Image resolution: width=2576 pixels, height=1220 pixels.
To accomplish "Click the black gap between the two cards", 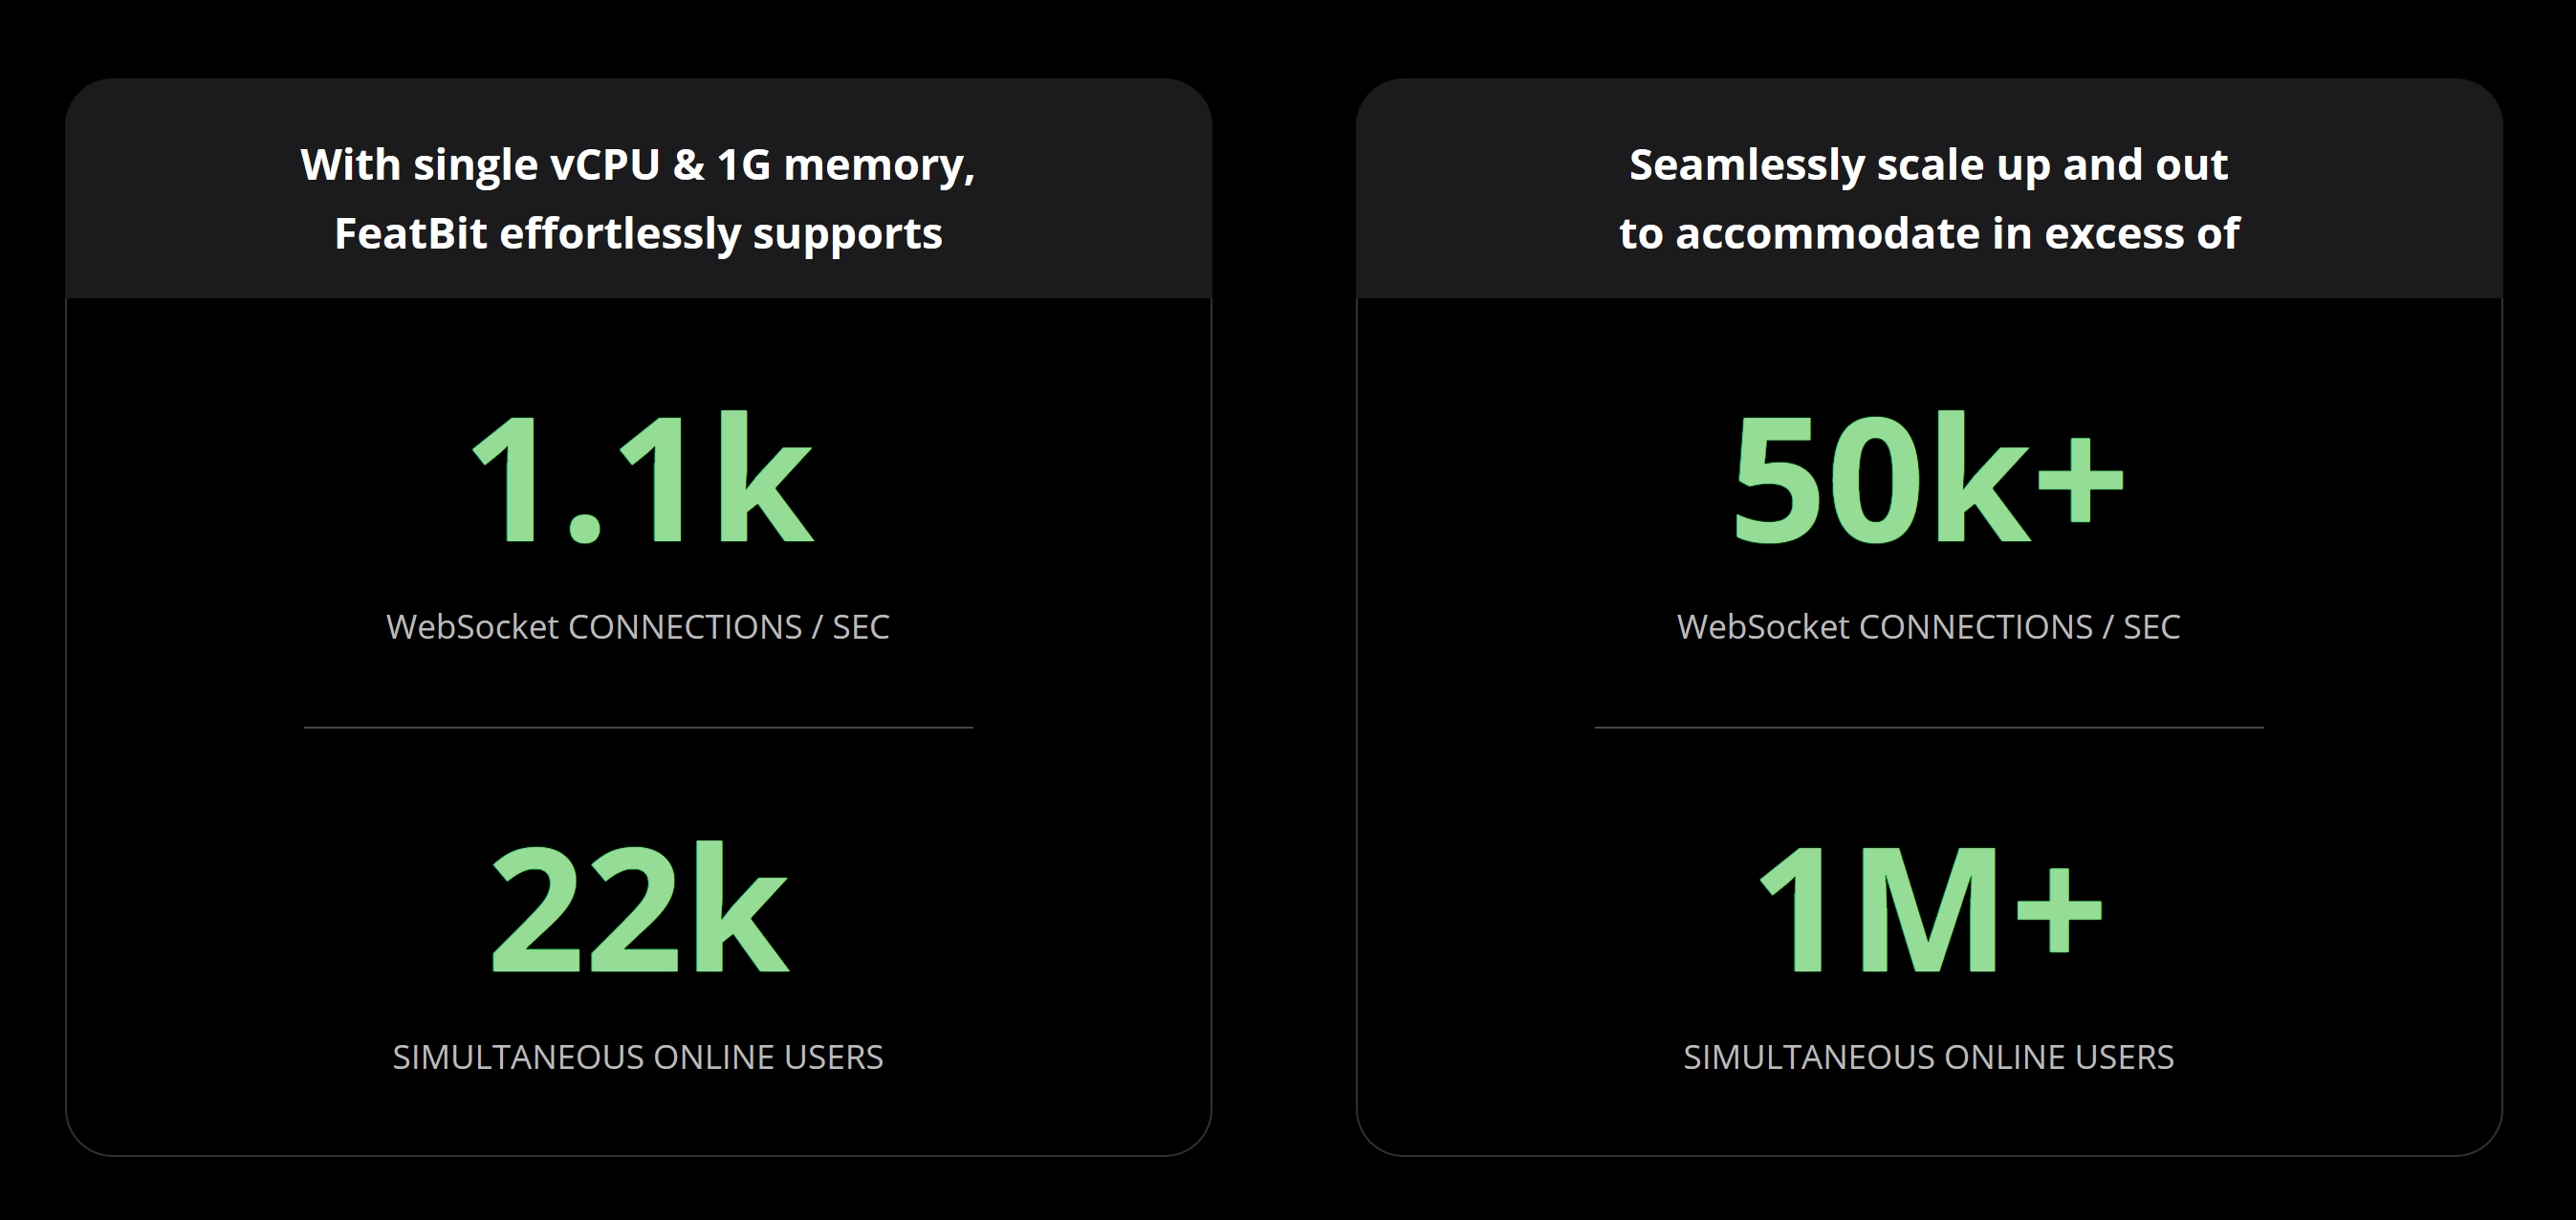I will click(x=1284, y=617).
